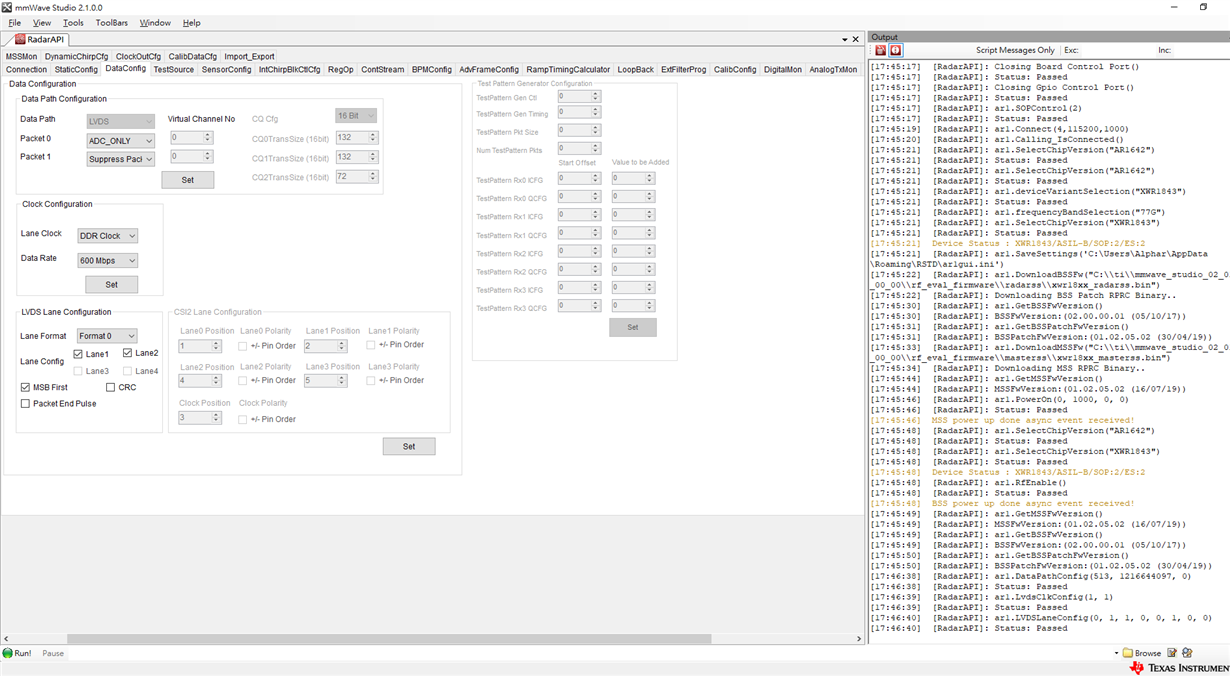The width and height of the screenshot is (1230, 676).
Task: Switch to the DynamicChirpCfg tab
Action: 76,57
